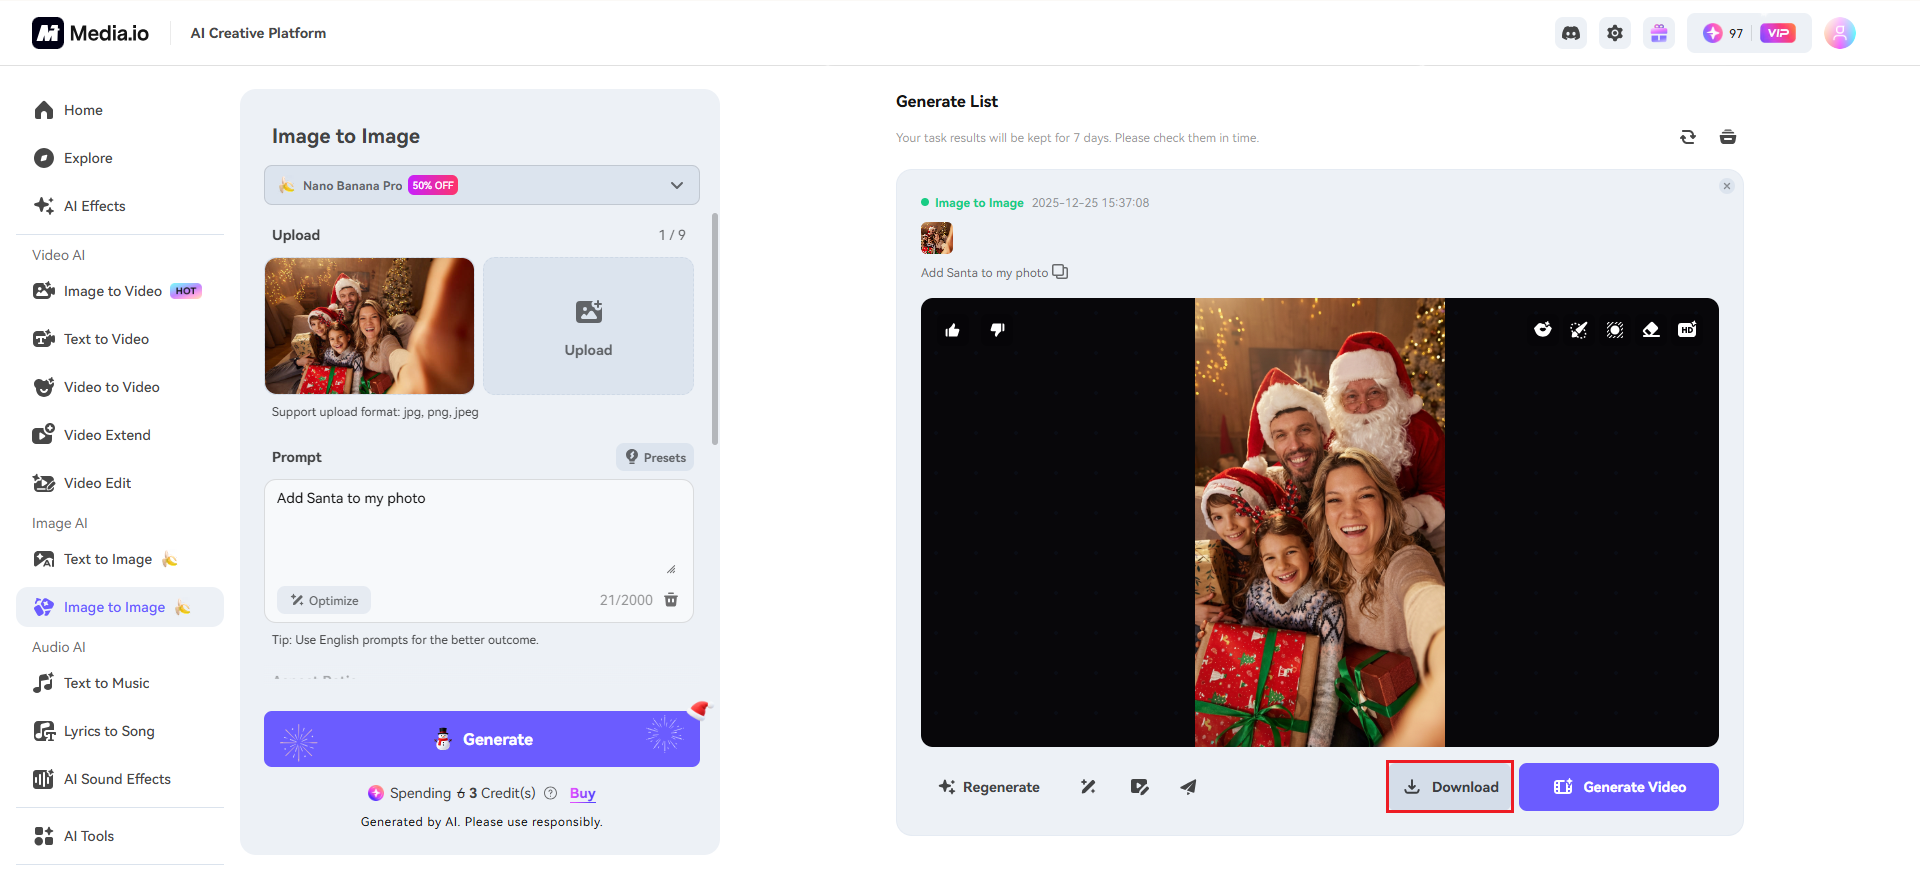Click the Image to Image panel scrollbar
Screen dimensions: 1920x878
coord(714,328)
